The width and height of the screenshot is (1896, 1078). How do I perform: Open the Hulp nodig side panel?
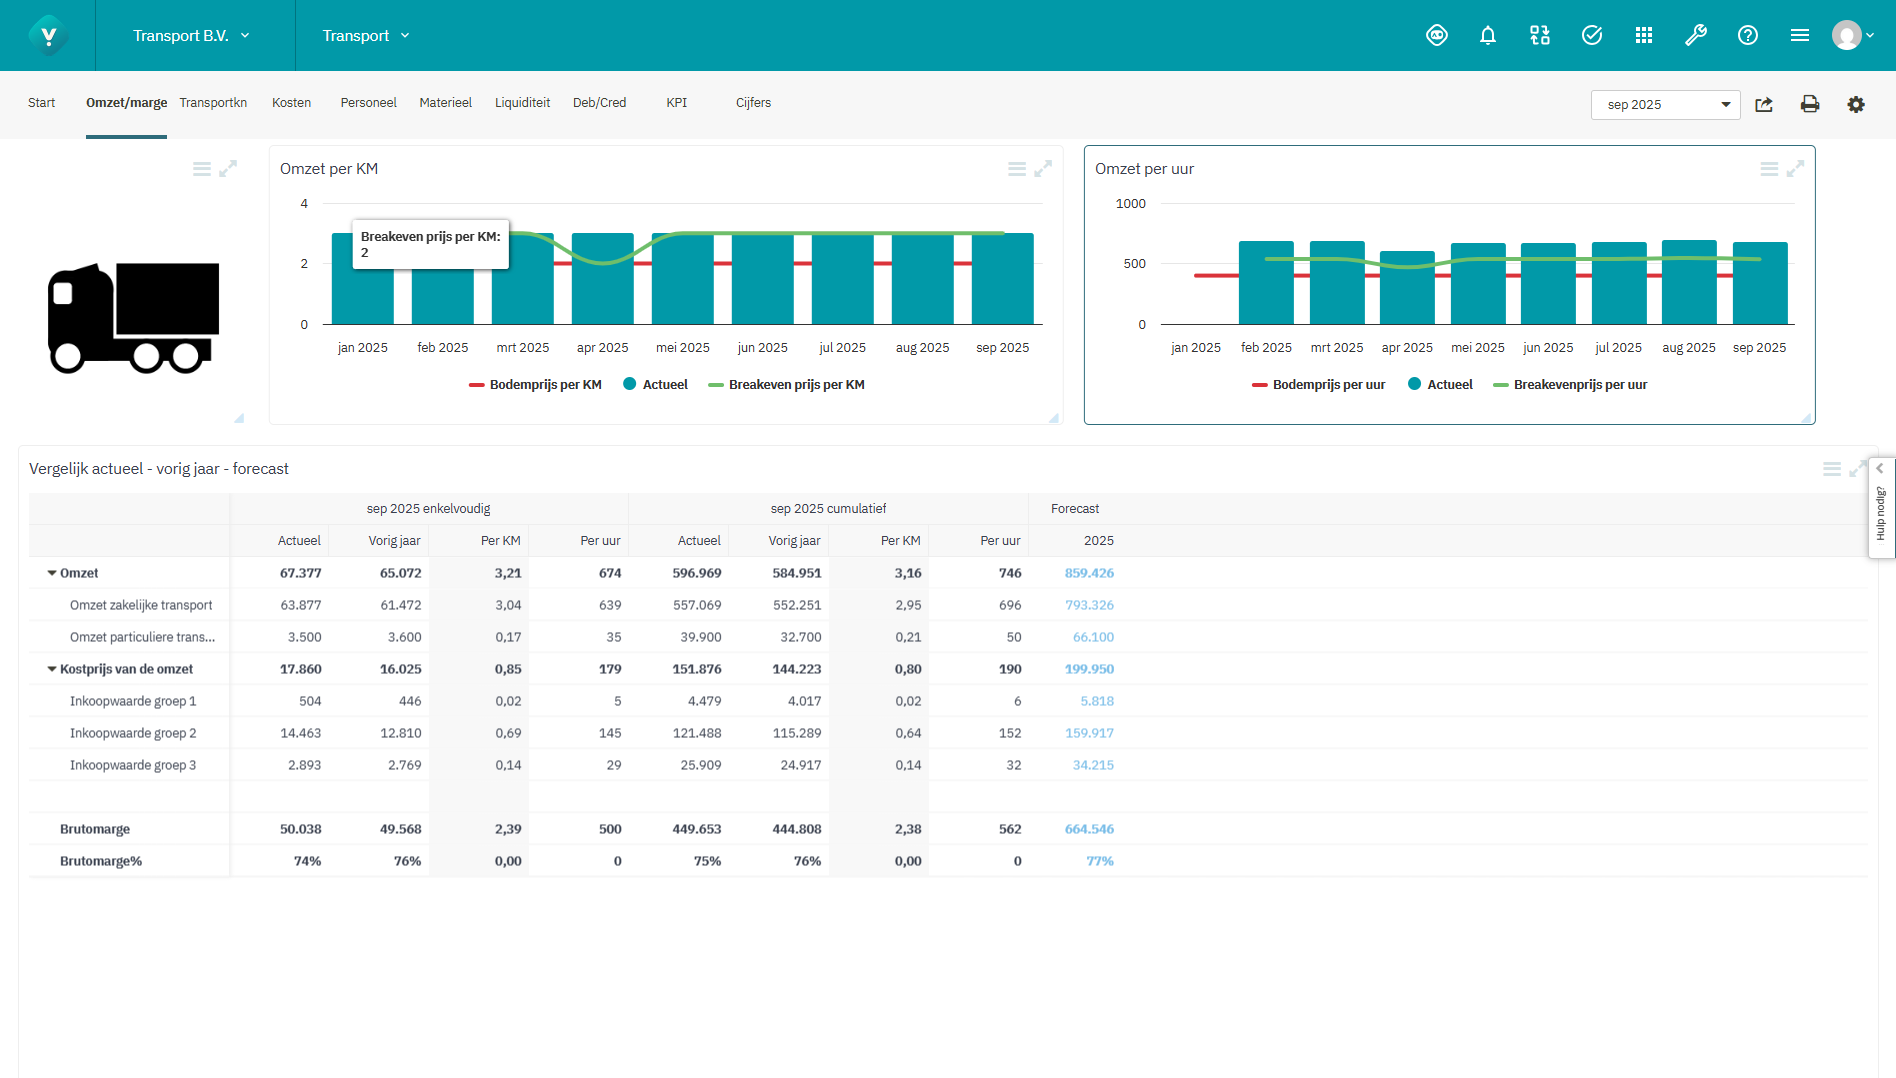point(1881,510)
